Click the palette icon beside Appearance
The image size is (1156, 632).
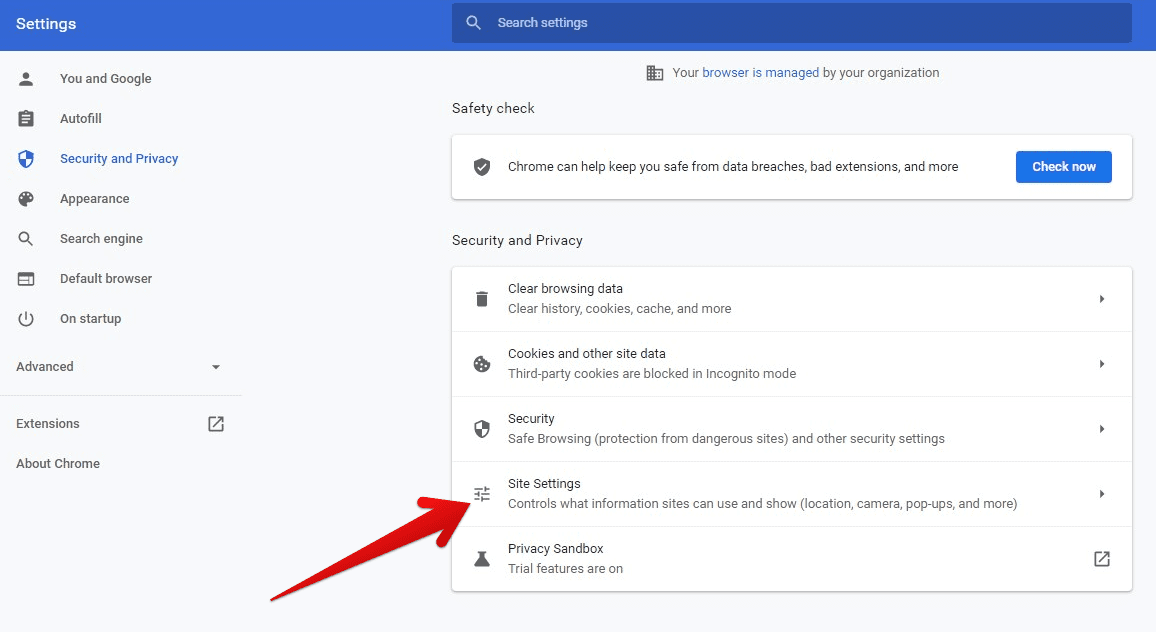tap(26, 198)
